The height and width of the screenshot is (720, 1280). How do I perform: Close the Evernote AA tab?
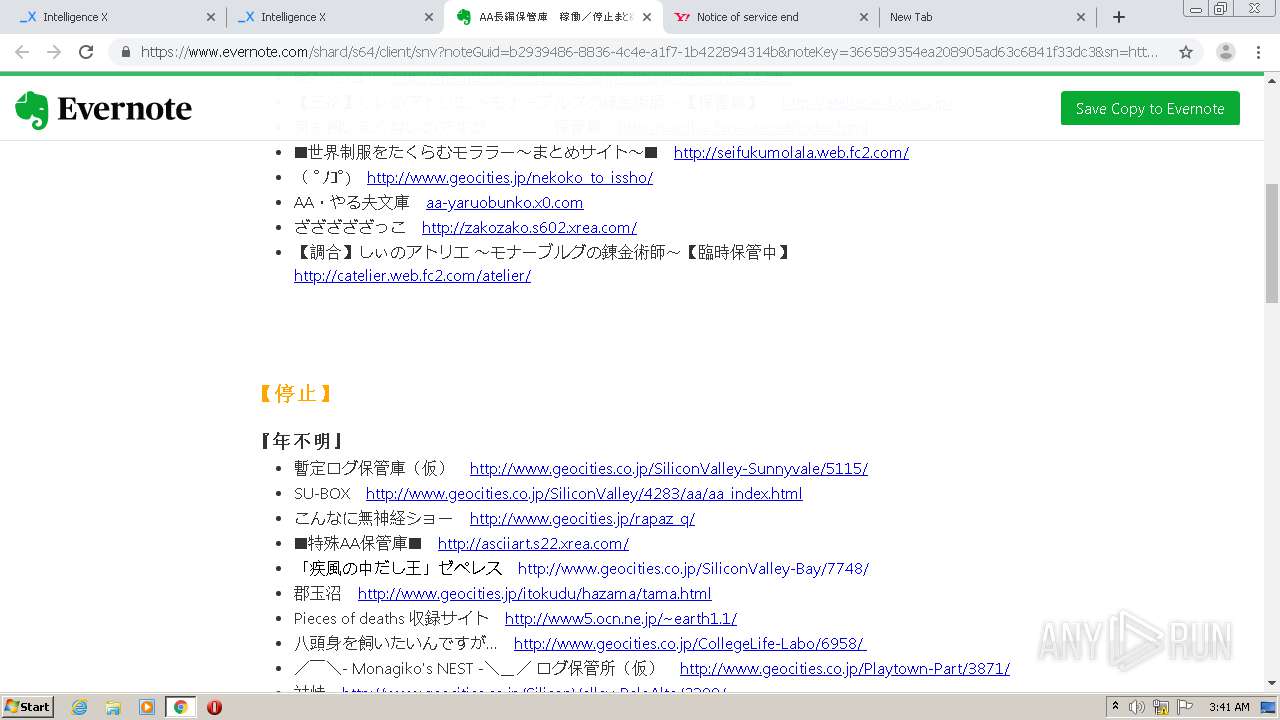(647, 17)
